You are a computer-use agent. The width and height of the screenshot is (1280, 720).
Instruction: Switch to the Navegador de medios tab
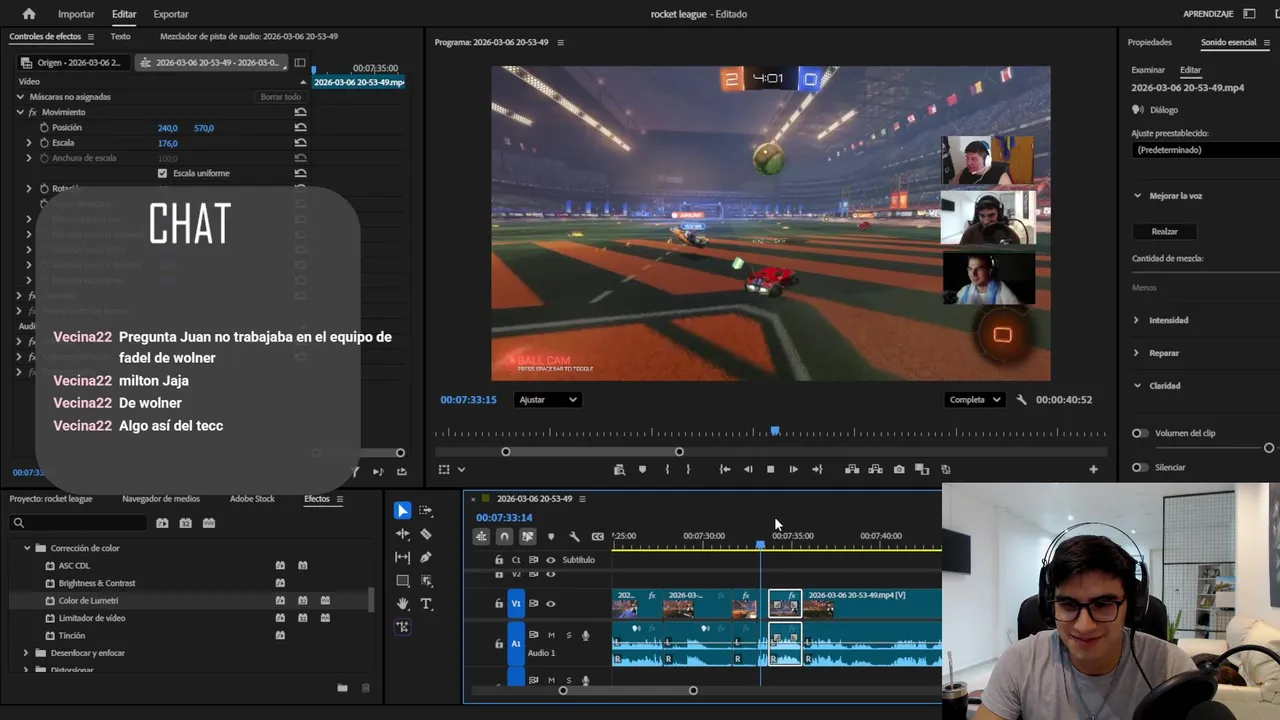[161, 499]
